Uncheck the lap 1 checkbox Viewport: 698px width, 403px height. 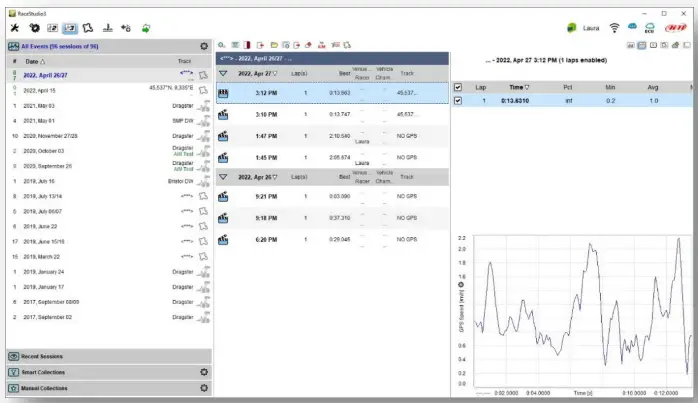coord(458,101)
